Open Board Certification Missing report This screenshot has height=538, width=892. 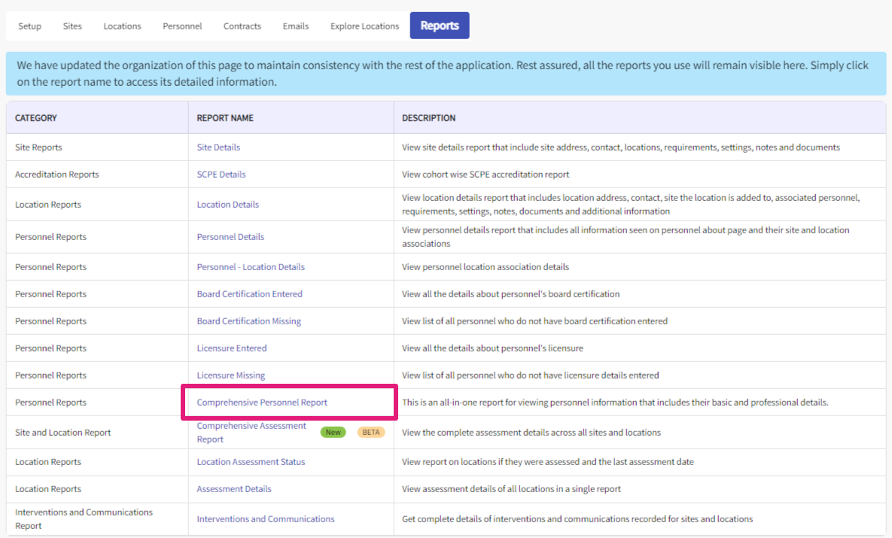[x=248, y=321]
